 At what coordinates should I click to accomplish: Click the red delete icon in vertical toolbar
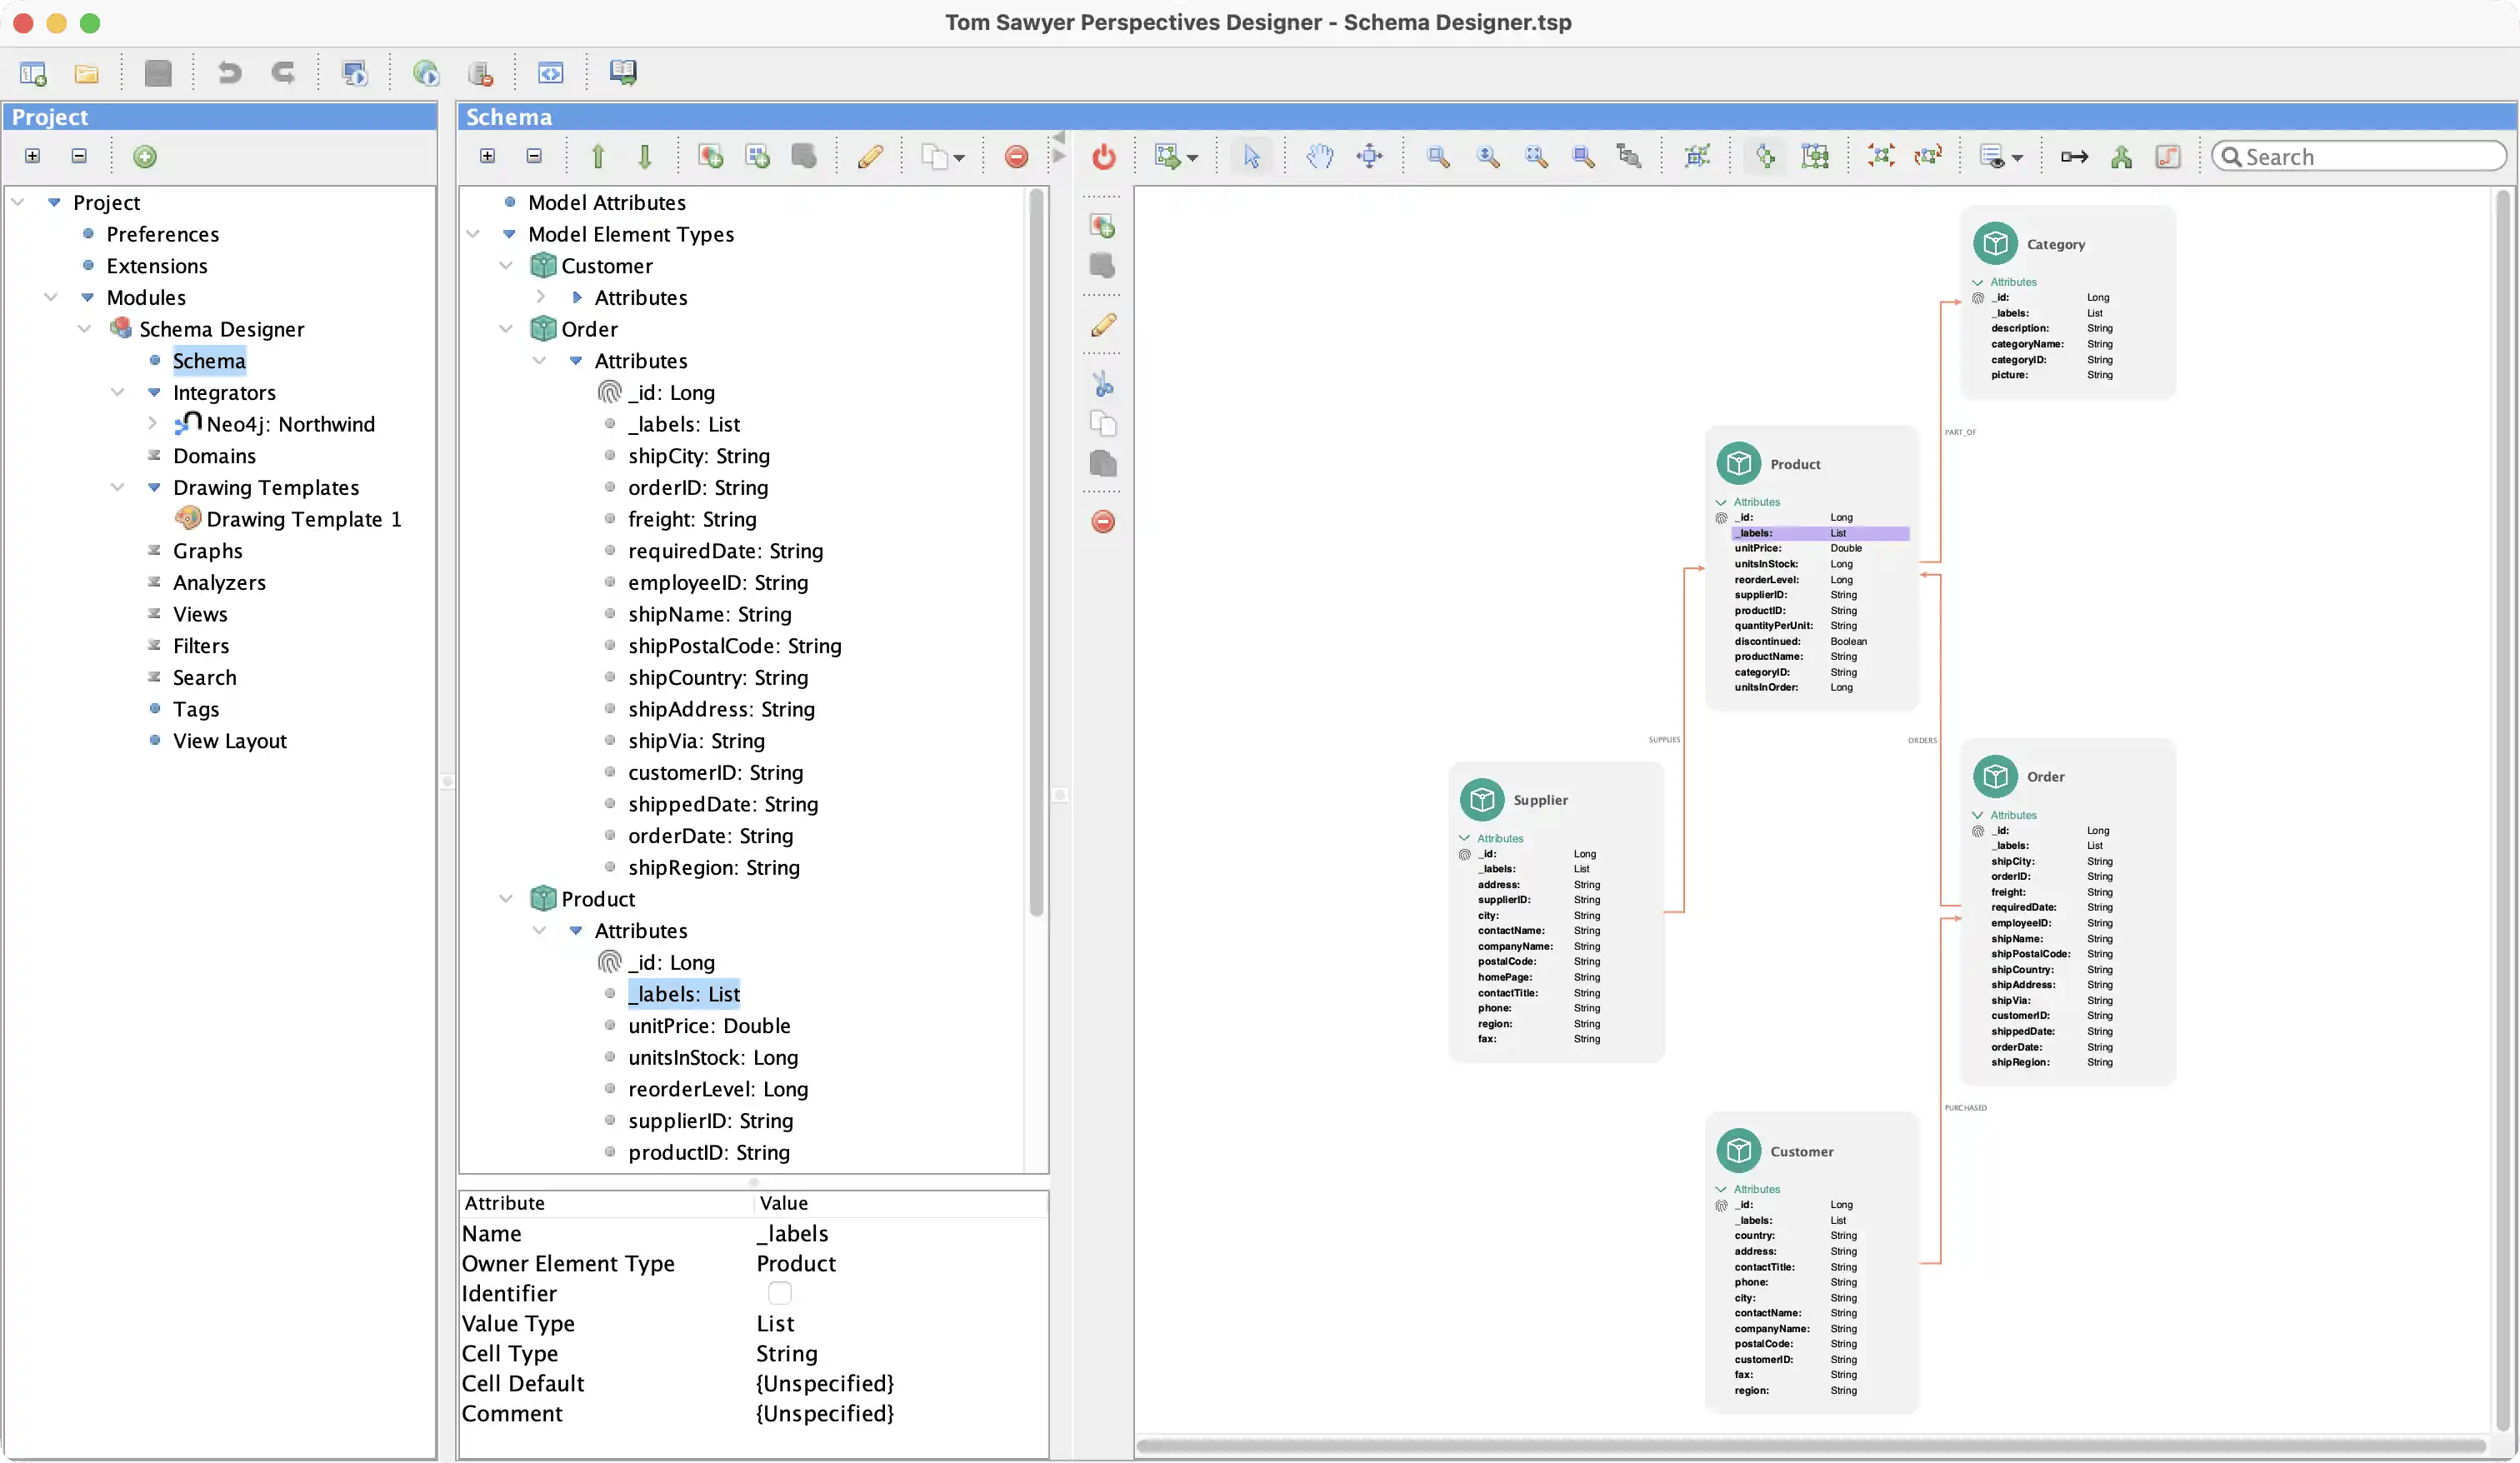pyautogui.click(x=1103, y=521)
